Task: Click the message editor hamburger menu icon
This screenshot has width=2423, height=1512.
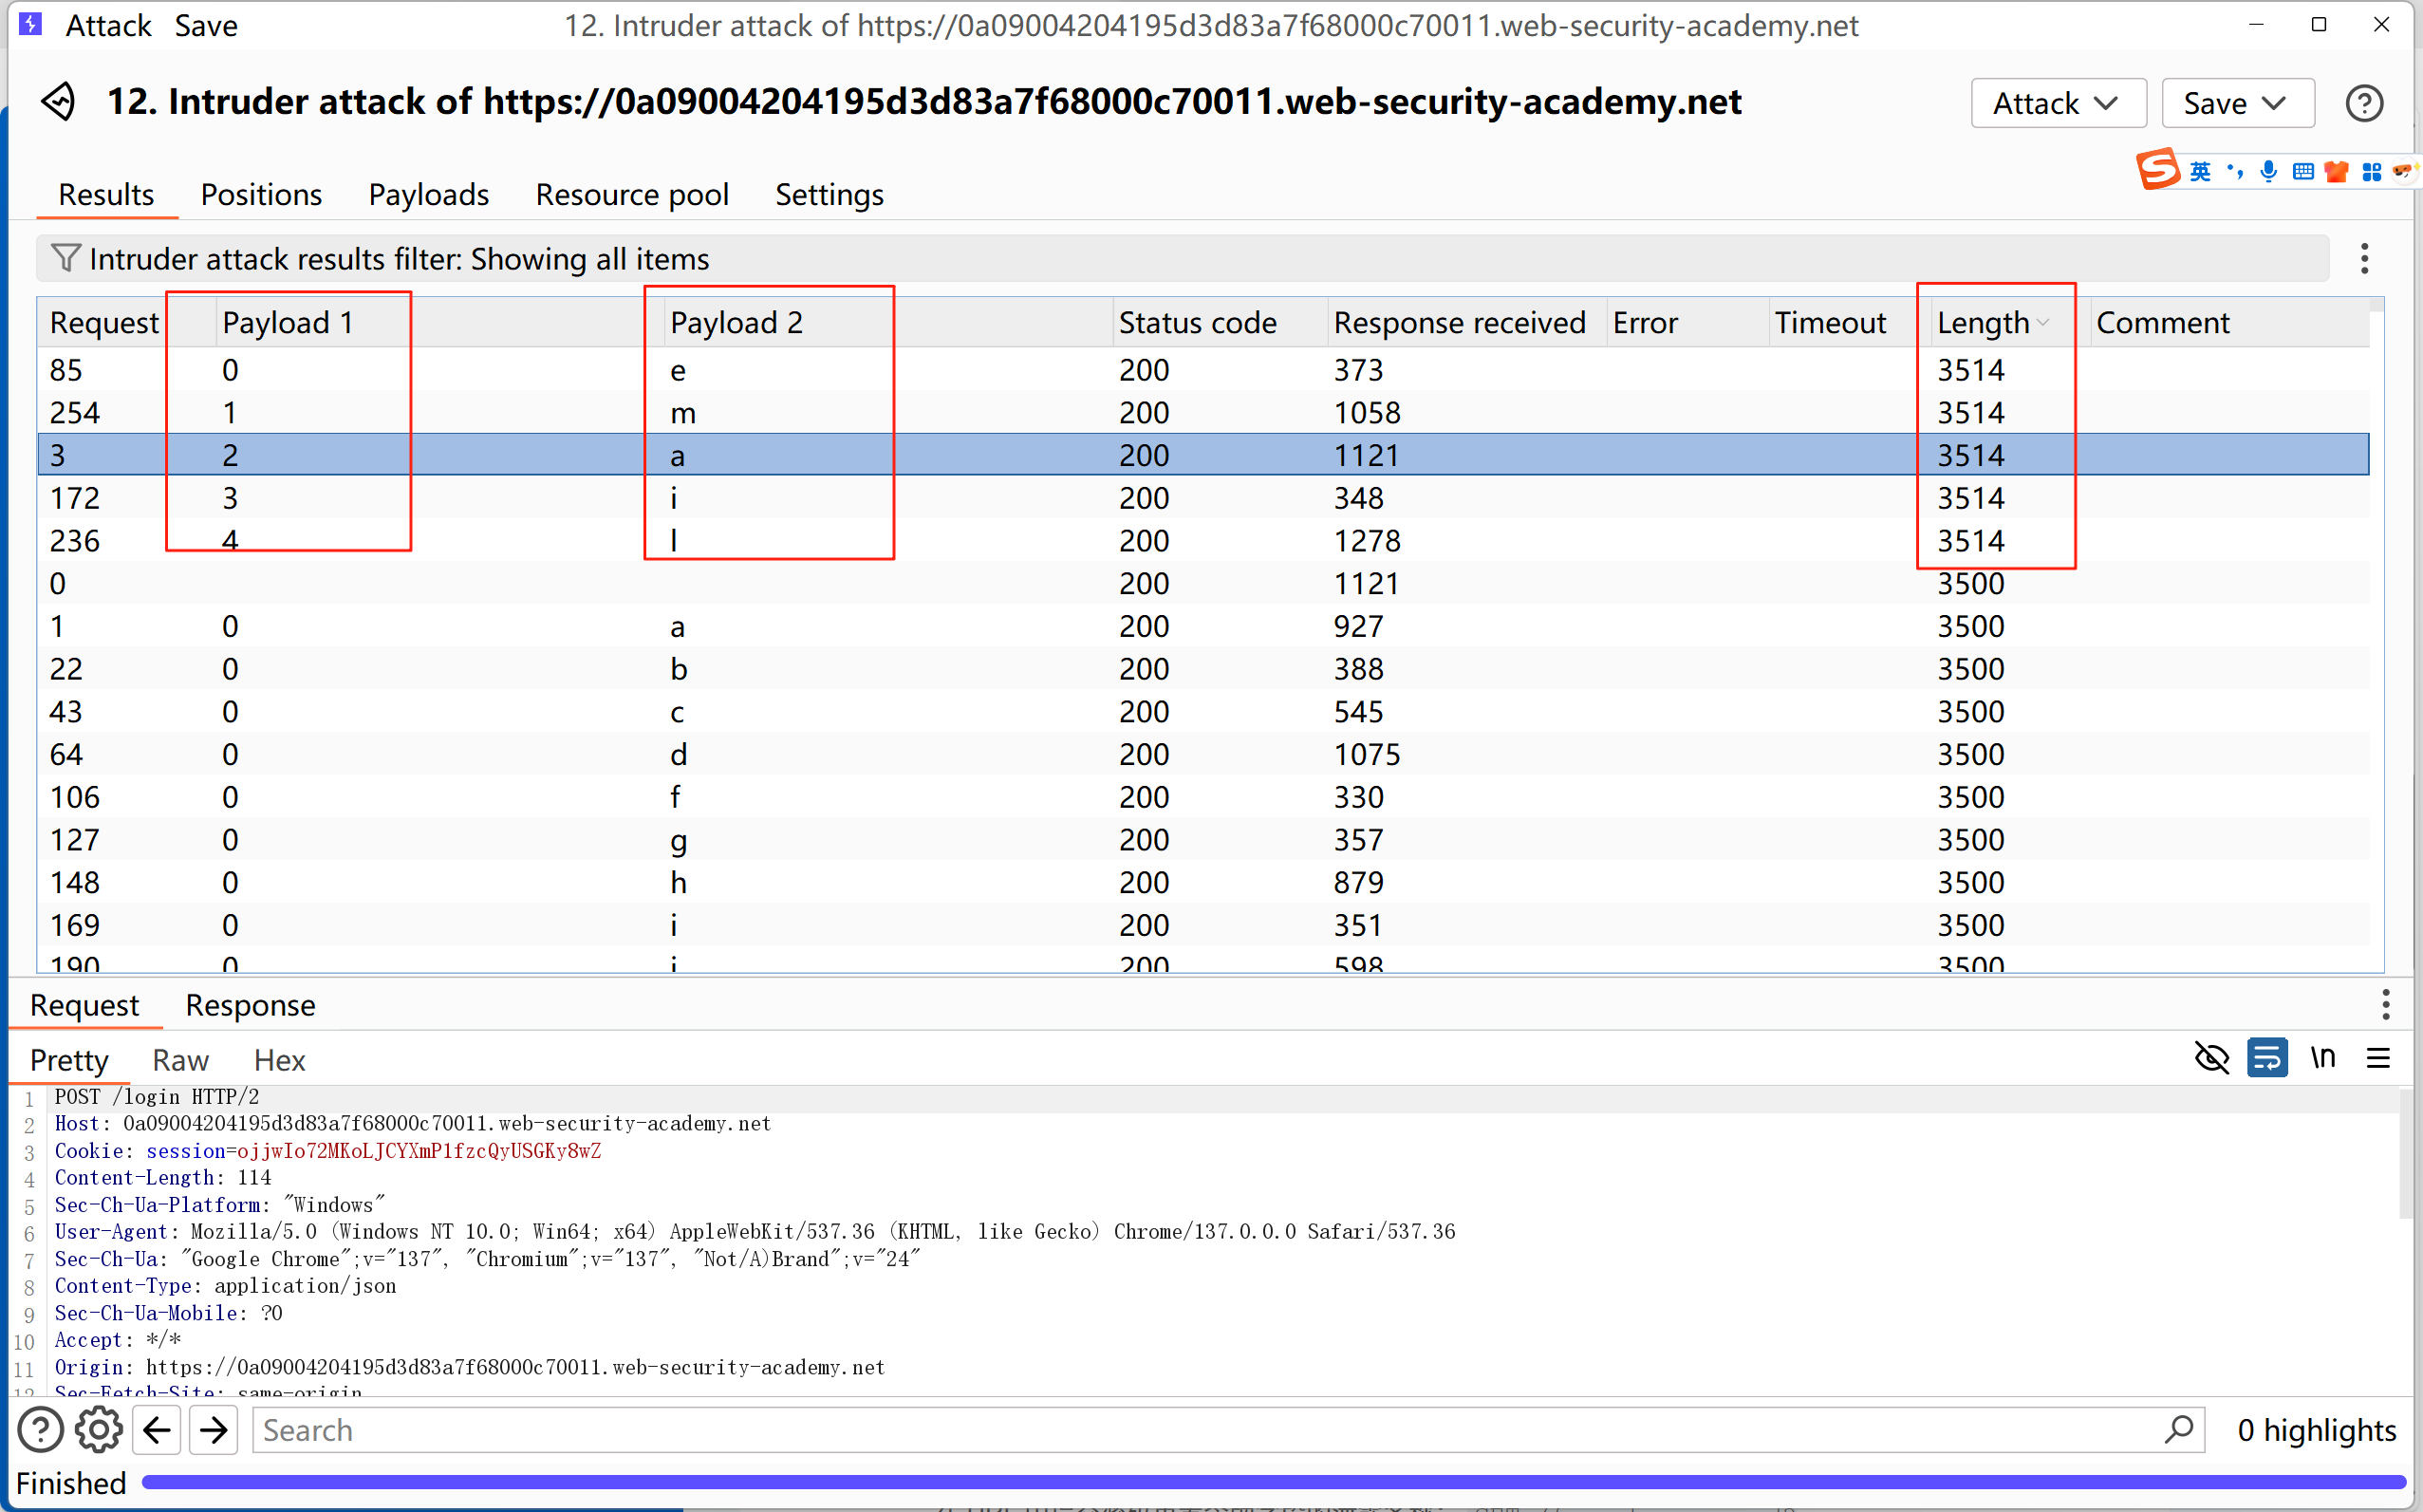Action: click(x=2378, y=1058)
